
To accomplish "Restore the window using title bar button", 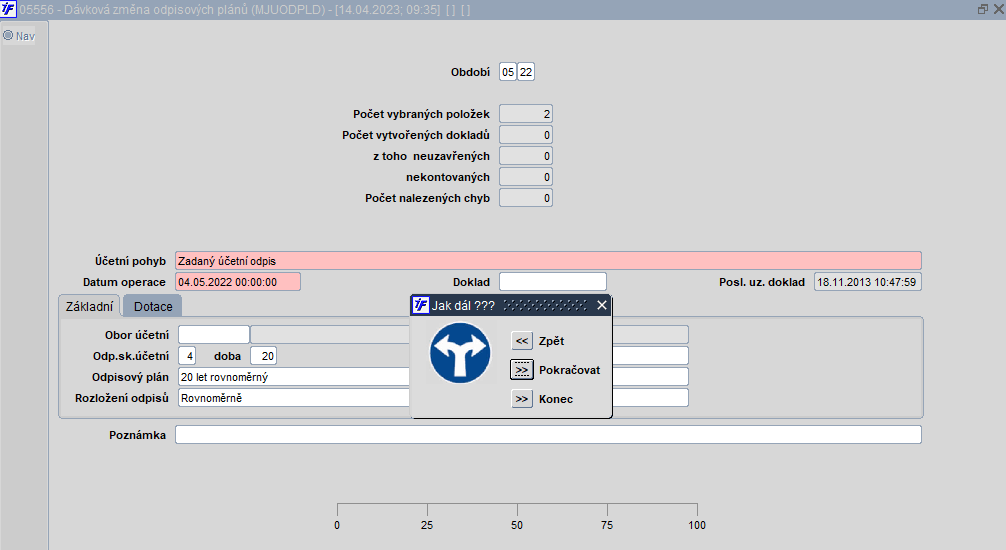I will click(x=982, y=9).
